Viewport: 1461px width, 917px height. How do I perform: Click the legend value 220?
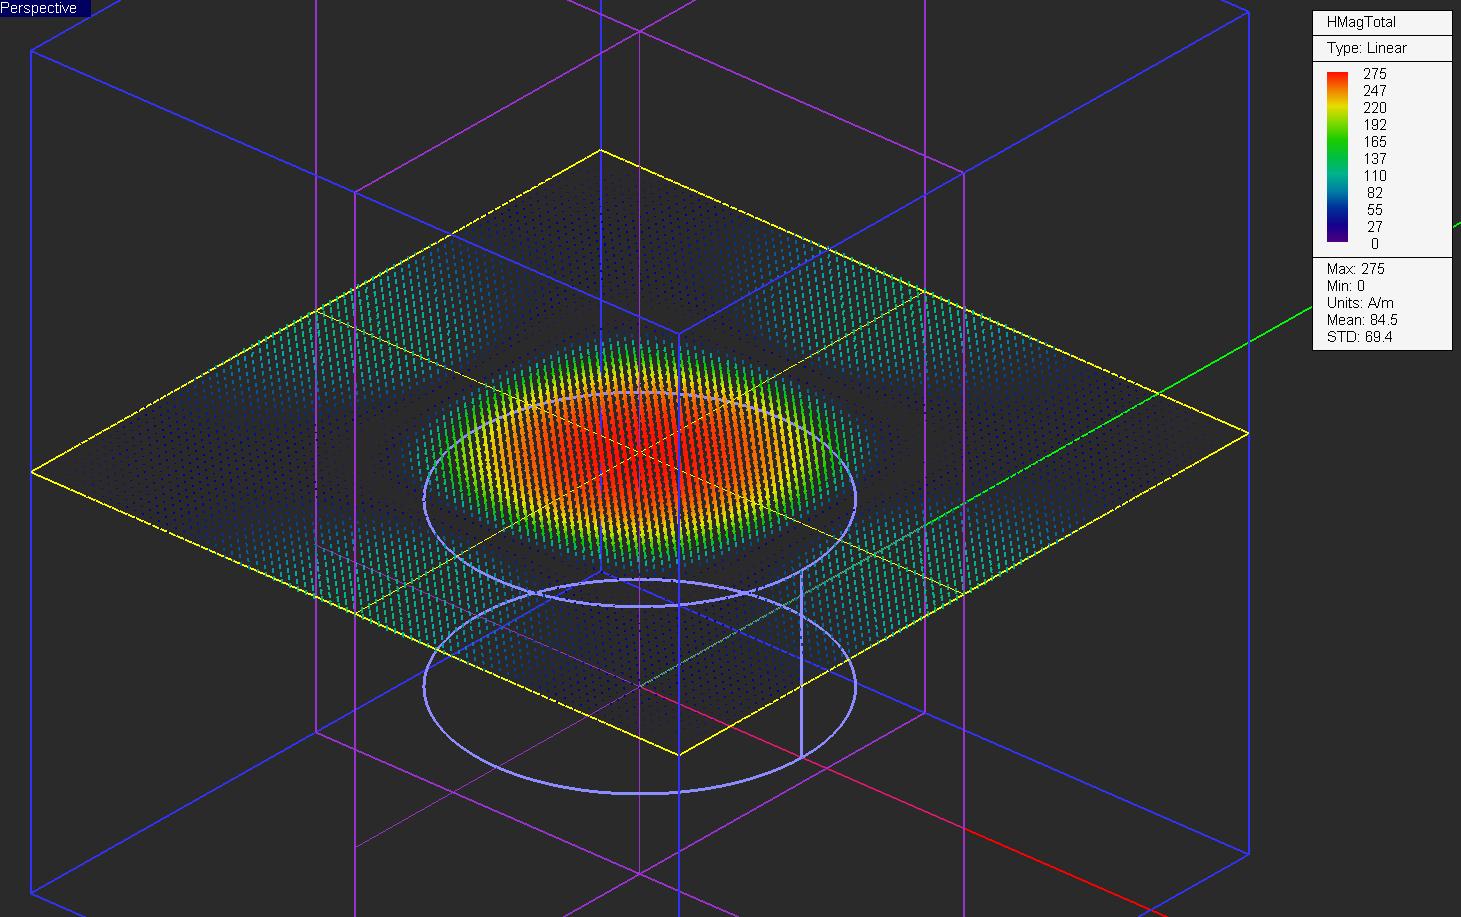[1375, 108]
